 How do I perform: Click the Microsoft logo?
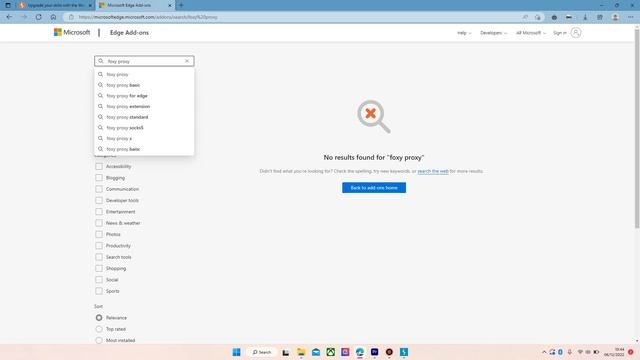click(72, 32)
